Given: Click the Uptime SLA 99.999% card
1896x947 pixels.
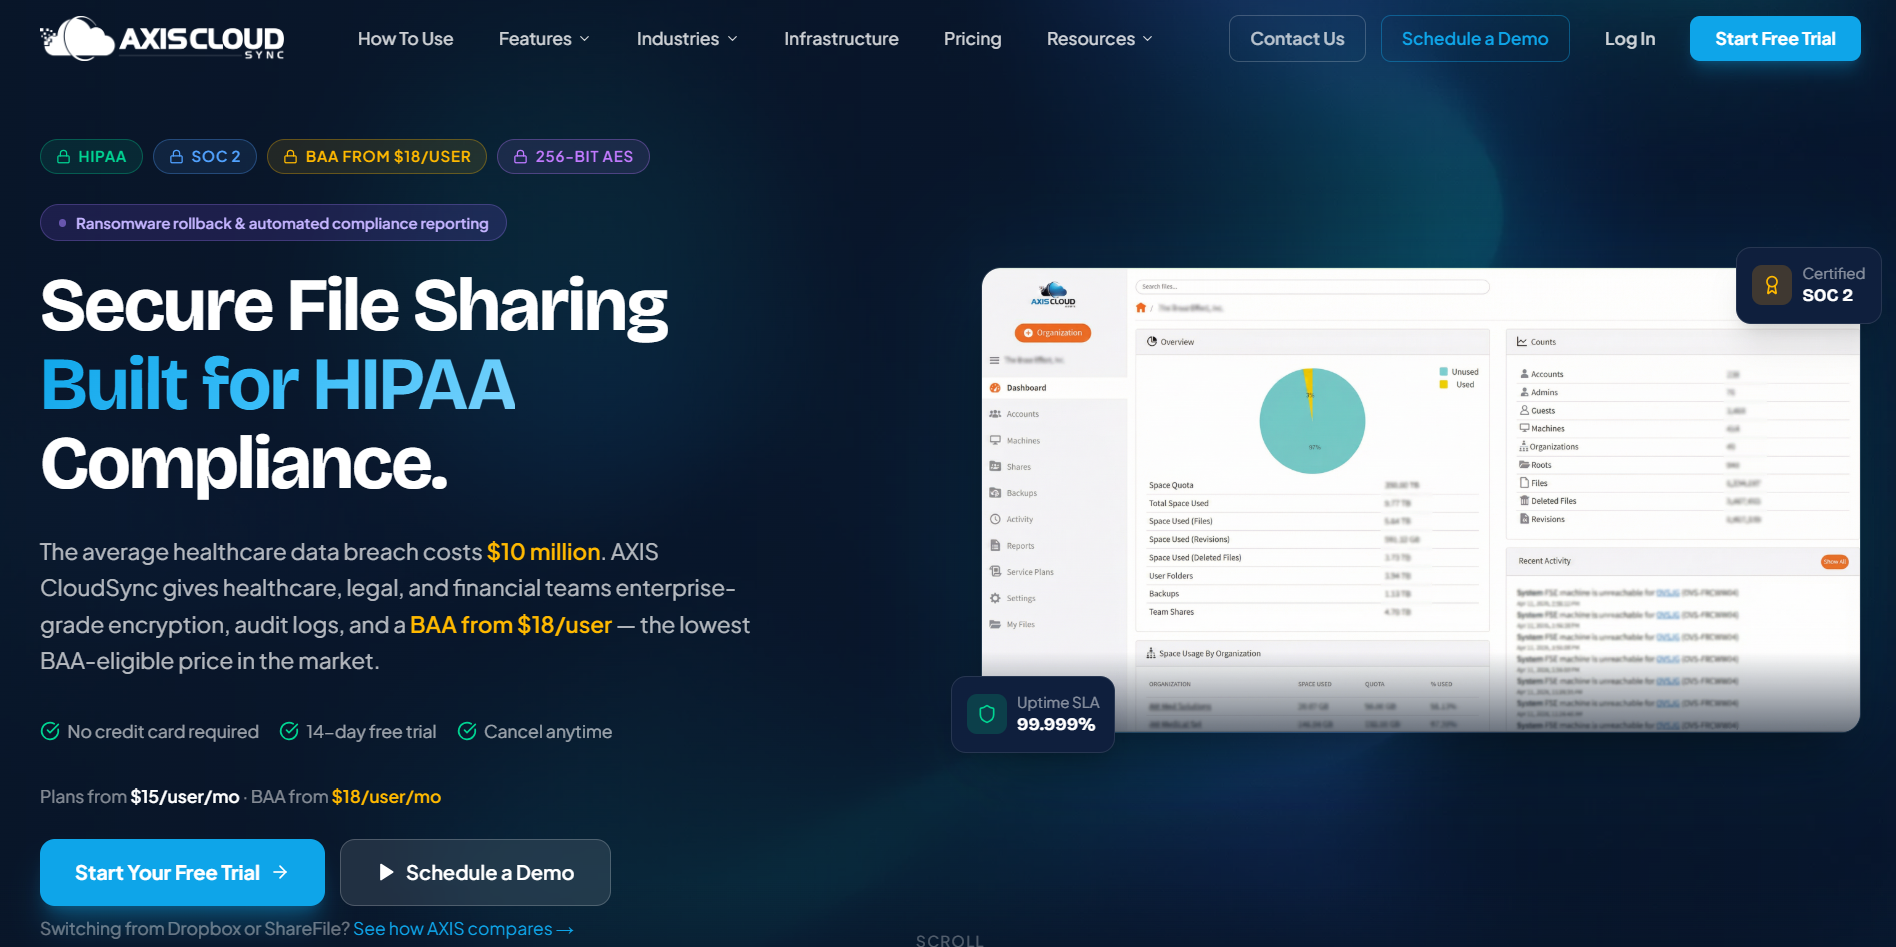Looking at the screenshot, I should 1033,714.
